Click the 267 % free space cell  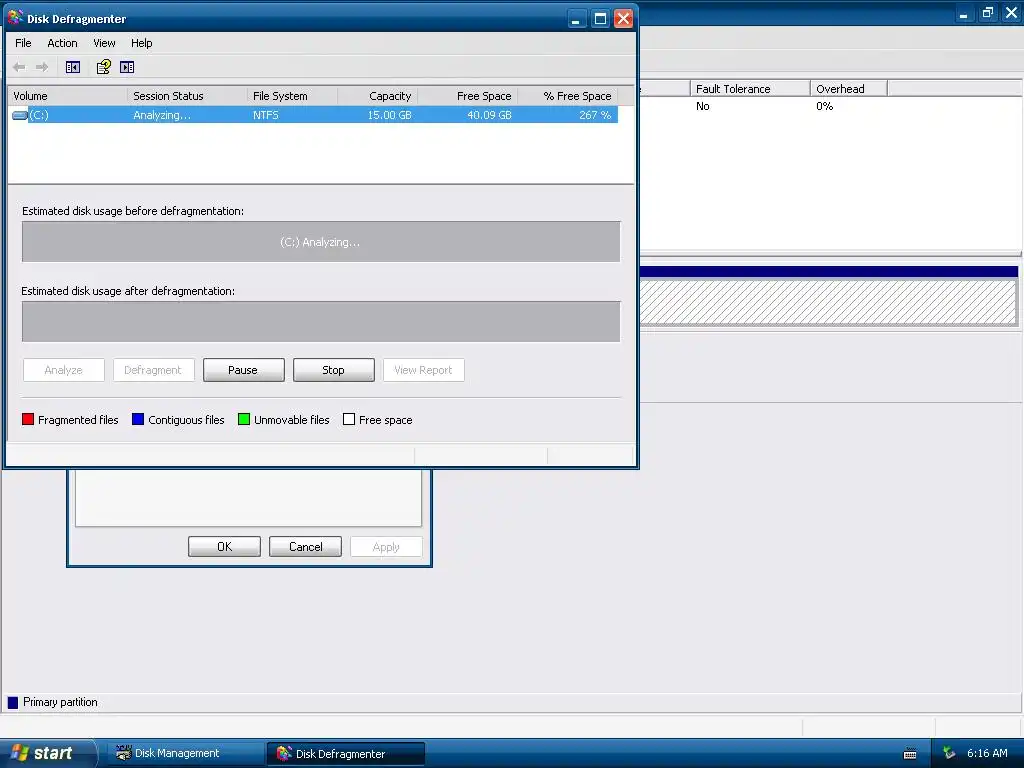click(x=595, y=115)
